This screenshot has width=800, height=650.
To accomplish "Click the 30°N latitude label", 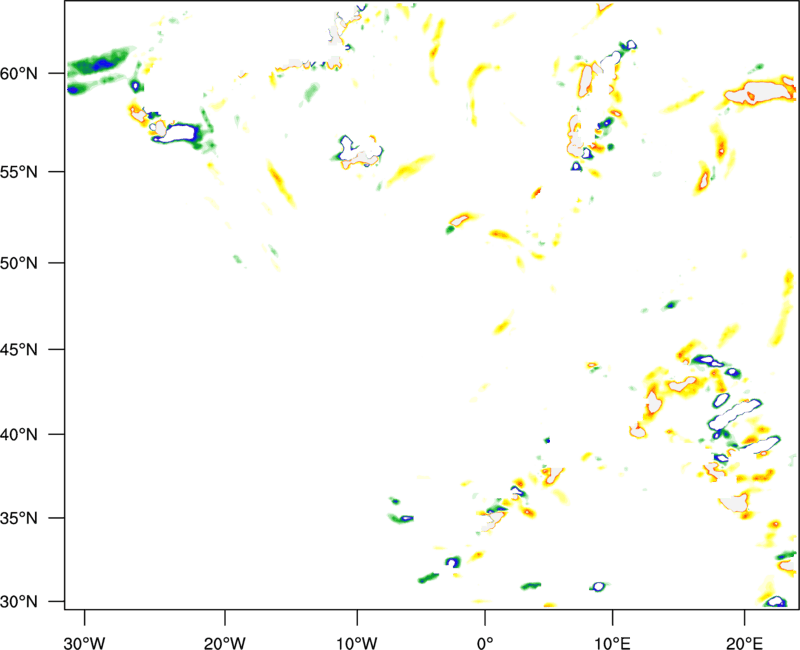I will pyautogui.click(x=19, y=602).
